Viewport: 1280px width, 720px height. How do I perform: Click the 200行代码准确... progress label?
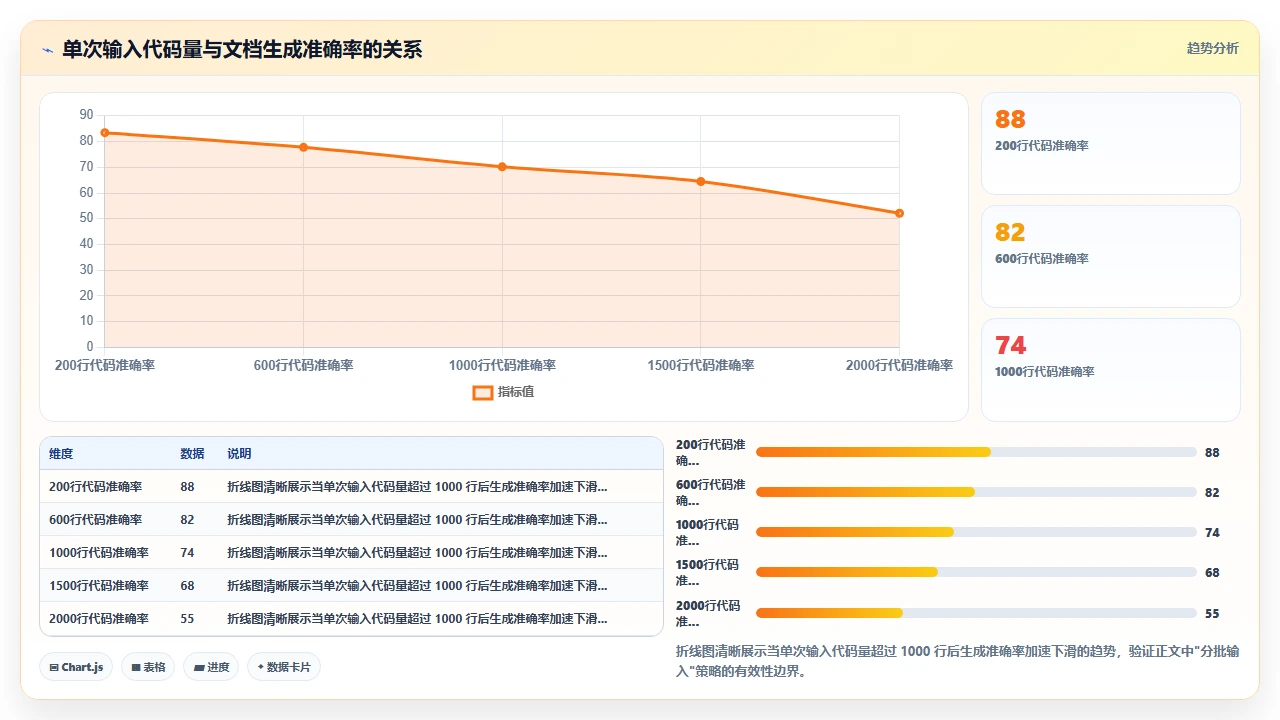click(x=711, y=452)
